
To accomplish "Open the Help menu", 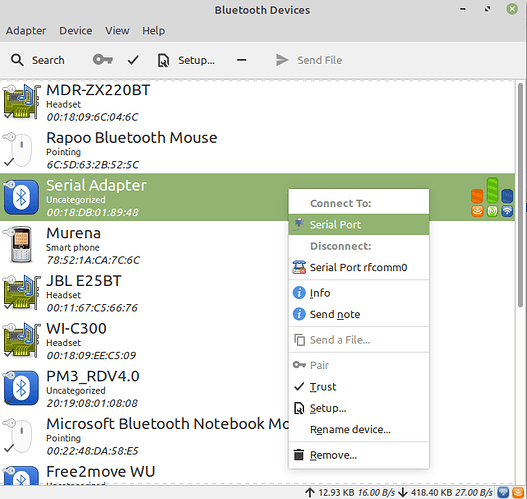I will click(153, 31).
